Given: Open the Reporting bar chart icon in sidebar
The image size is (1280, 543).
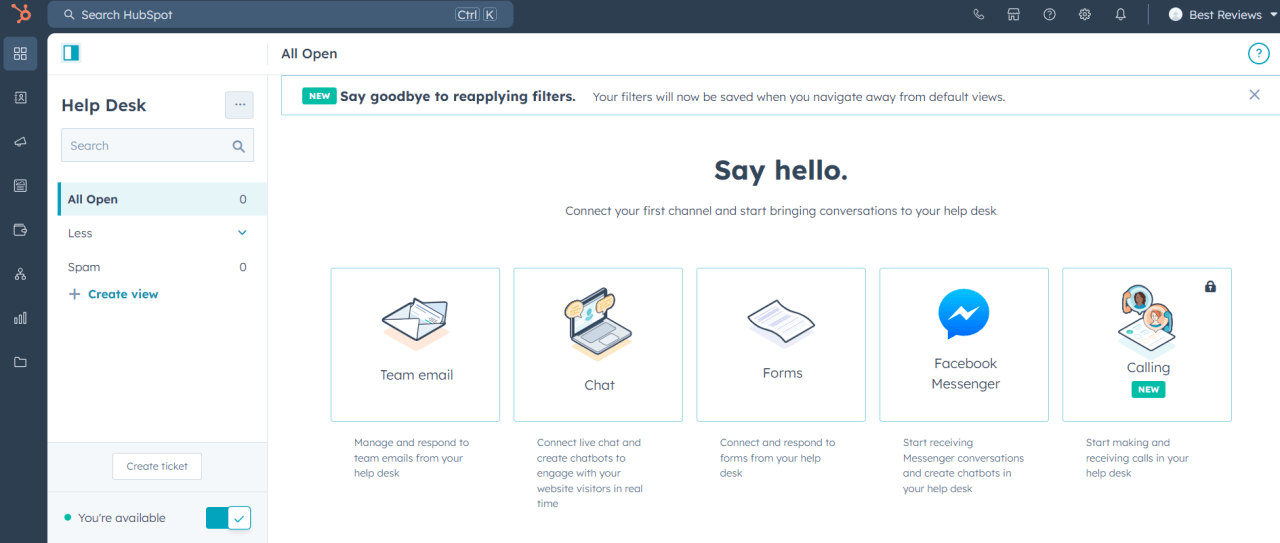Looking at the screenshot, I should point(20,318).
